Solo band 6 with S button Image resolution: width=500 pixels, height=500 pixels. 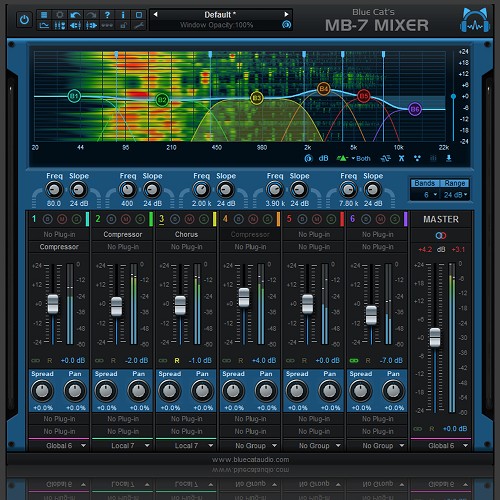(395, 219)
